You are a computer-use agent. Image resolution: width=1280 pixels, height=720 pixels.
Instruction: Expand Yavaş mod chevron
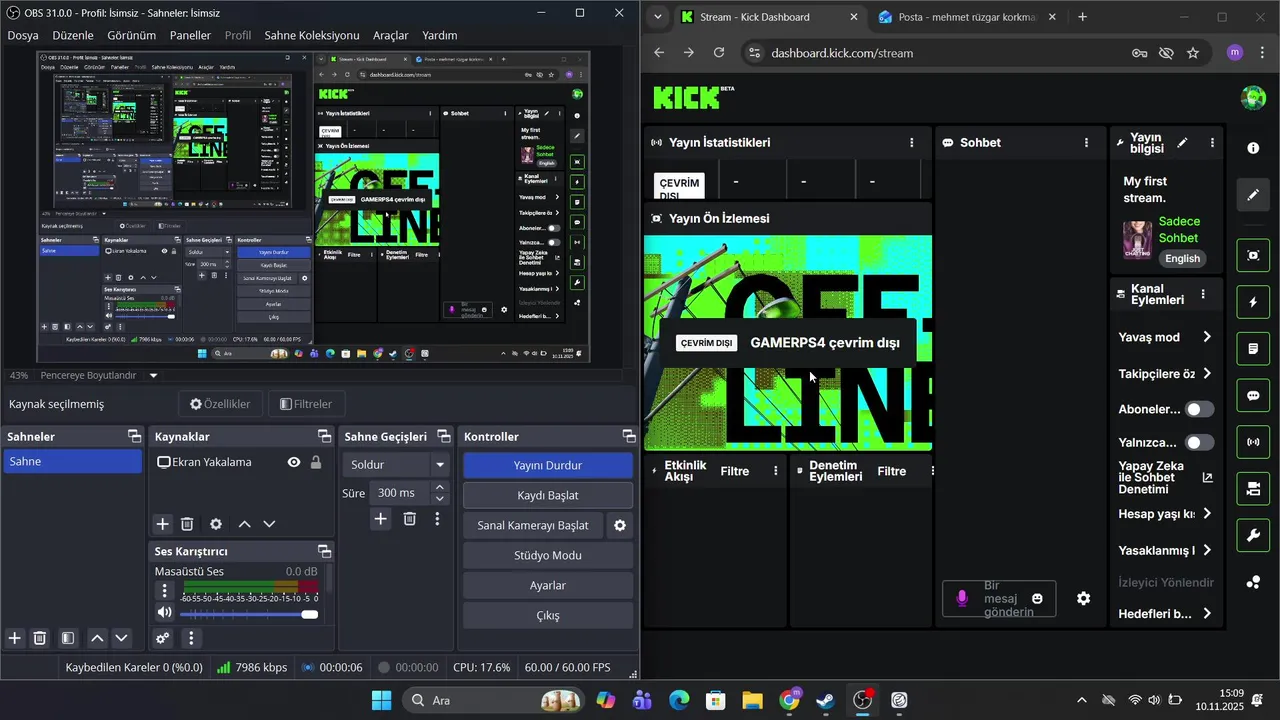pyautogui.click(x=1207, y=337)
